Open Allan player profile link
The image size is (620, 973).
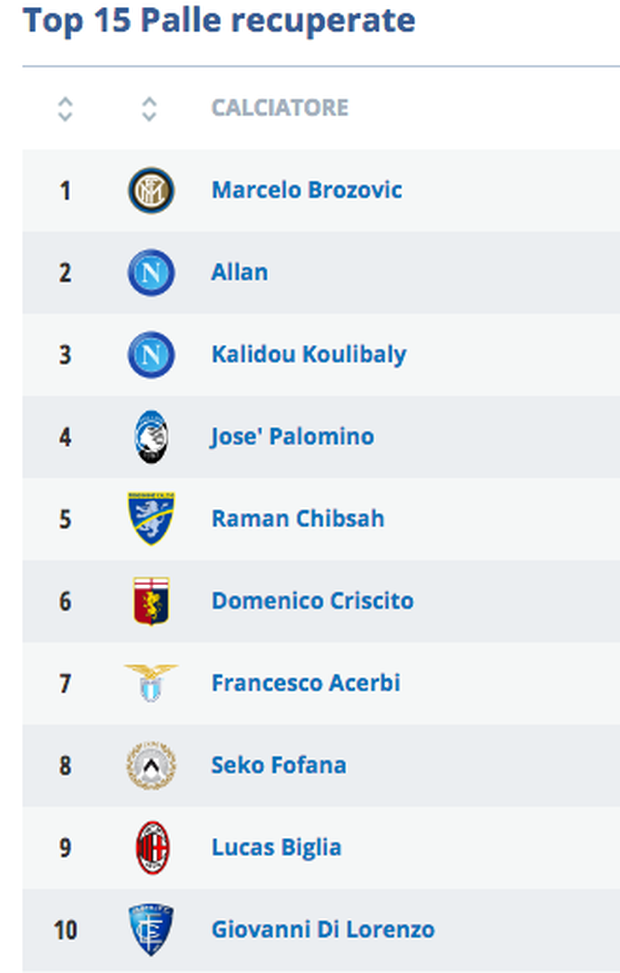pyautogui.click(x=239, y=272)
